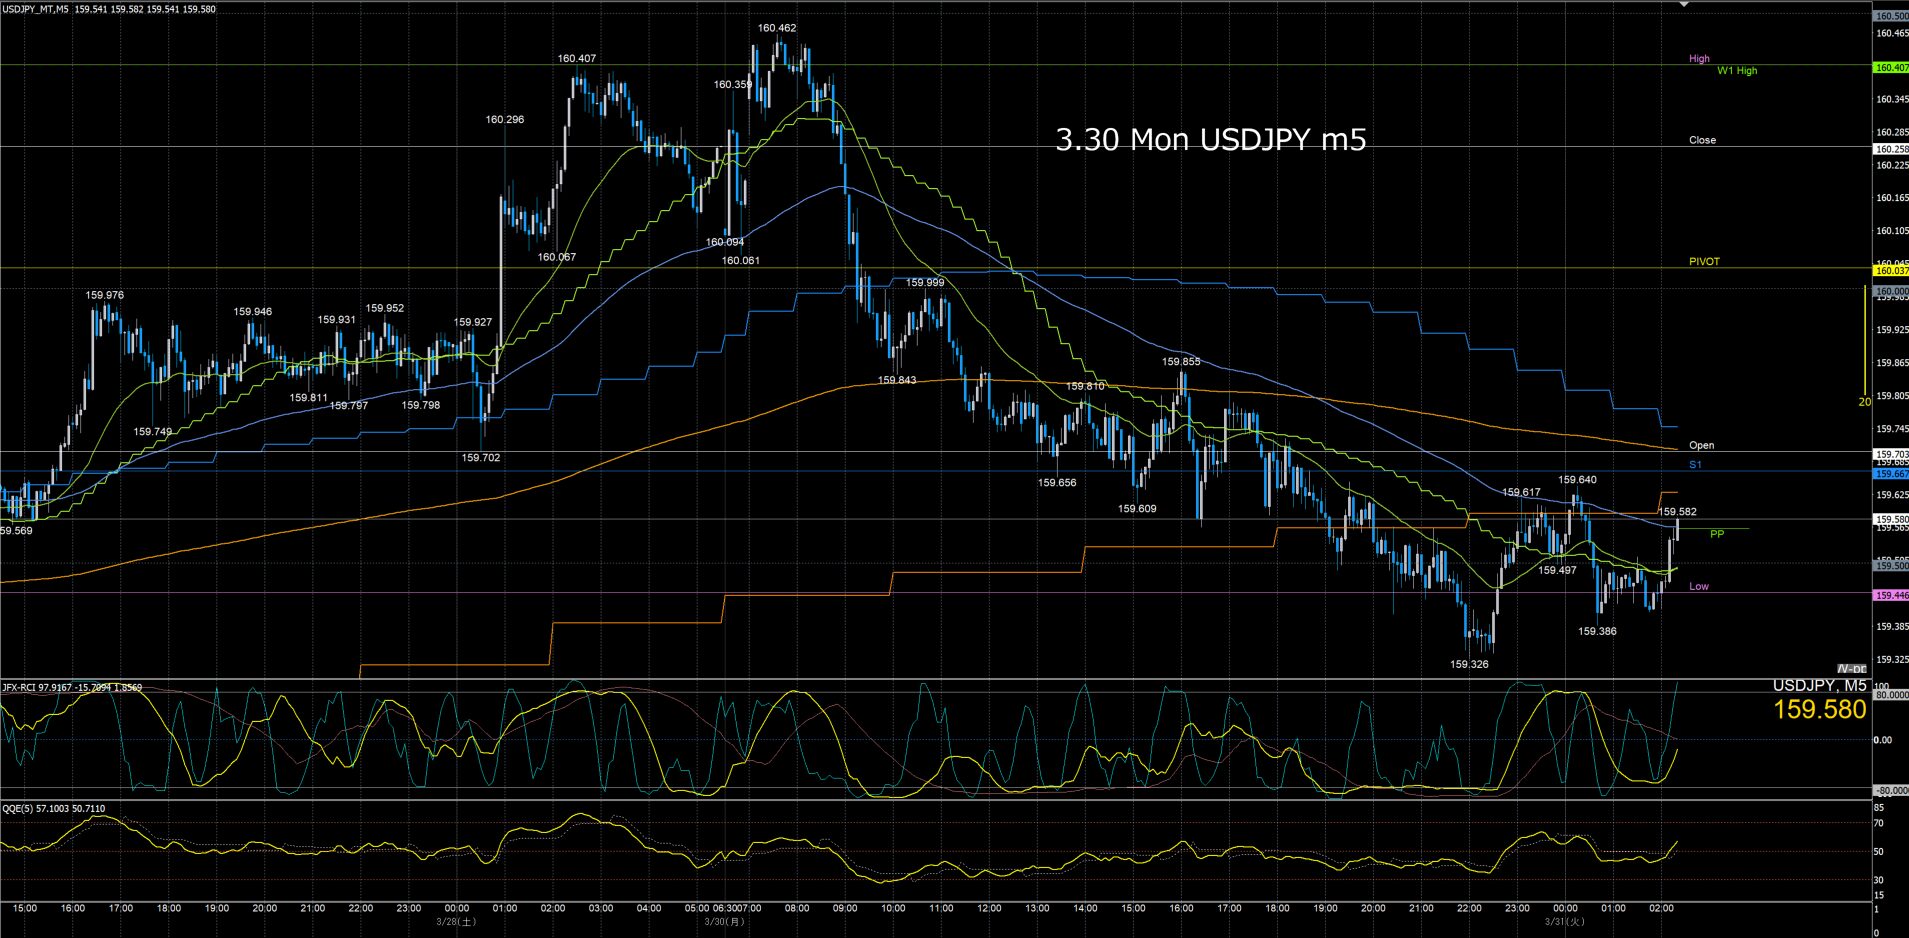Viewport: 1909px width, 938px height.
Task: Click the 3/30(月) date on time axis
Action: [725, 922]
